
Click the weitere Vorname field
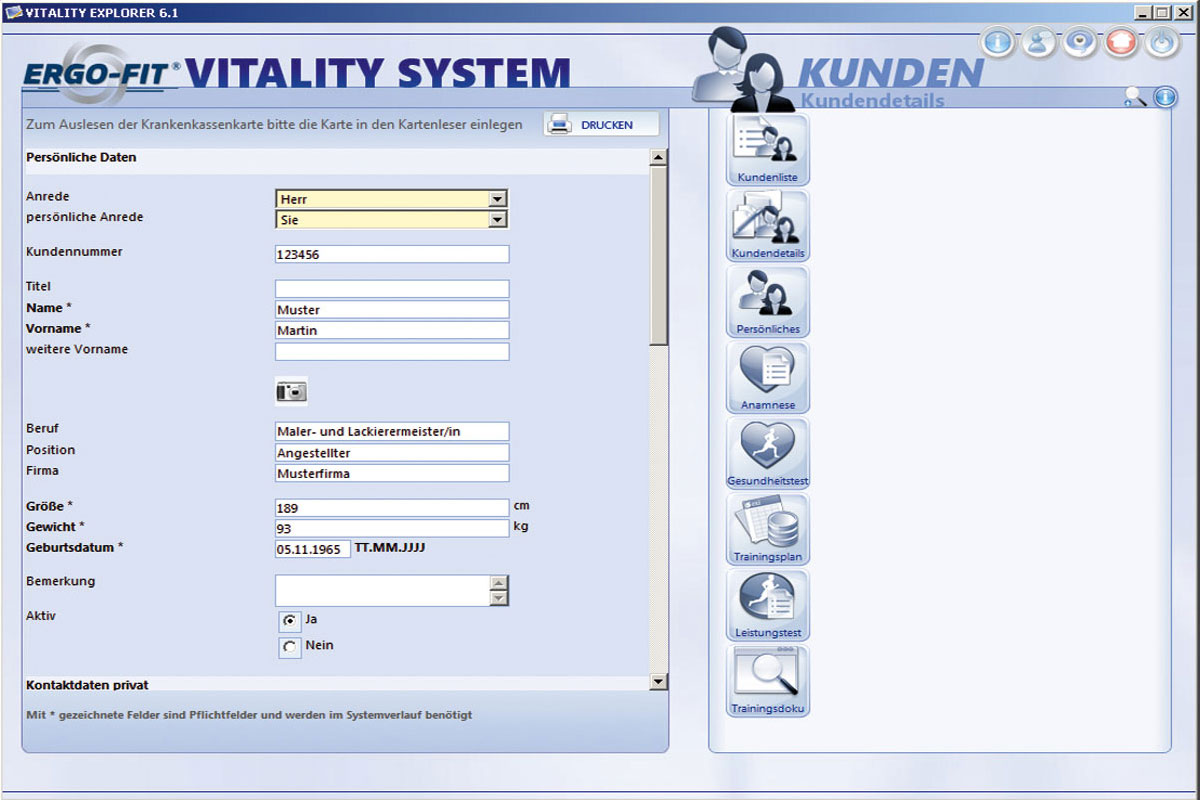point(392,351)
